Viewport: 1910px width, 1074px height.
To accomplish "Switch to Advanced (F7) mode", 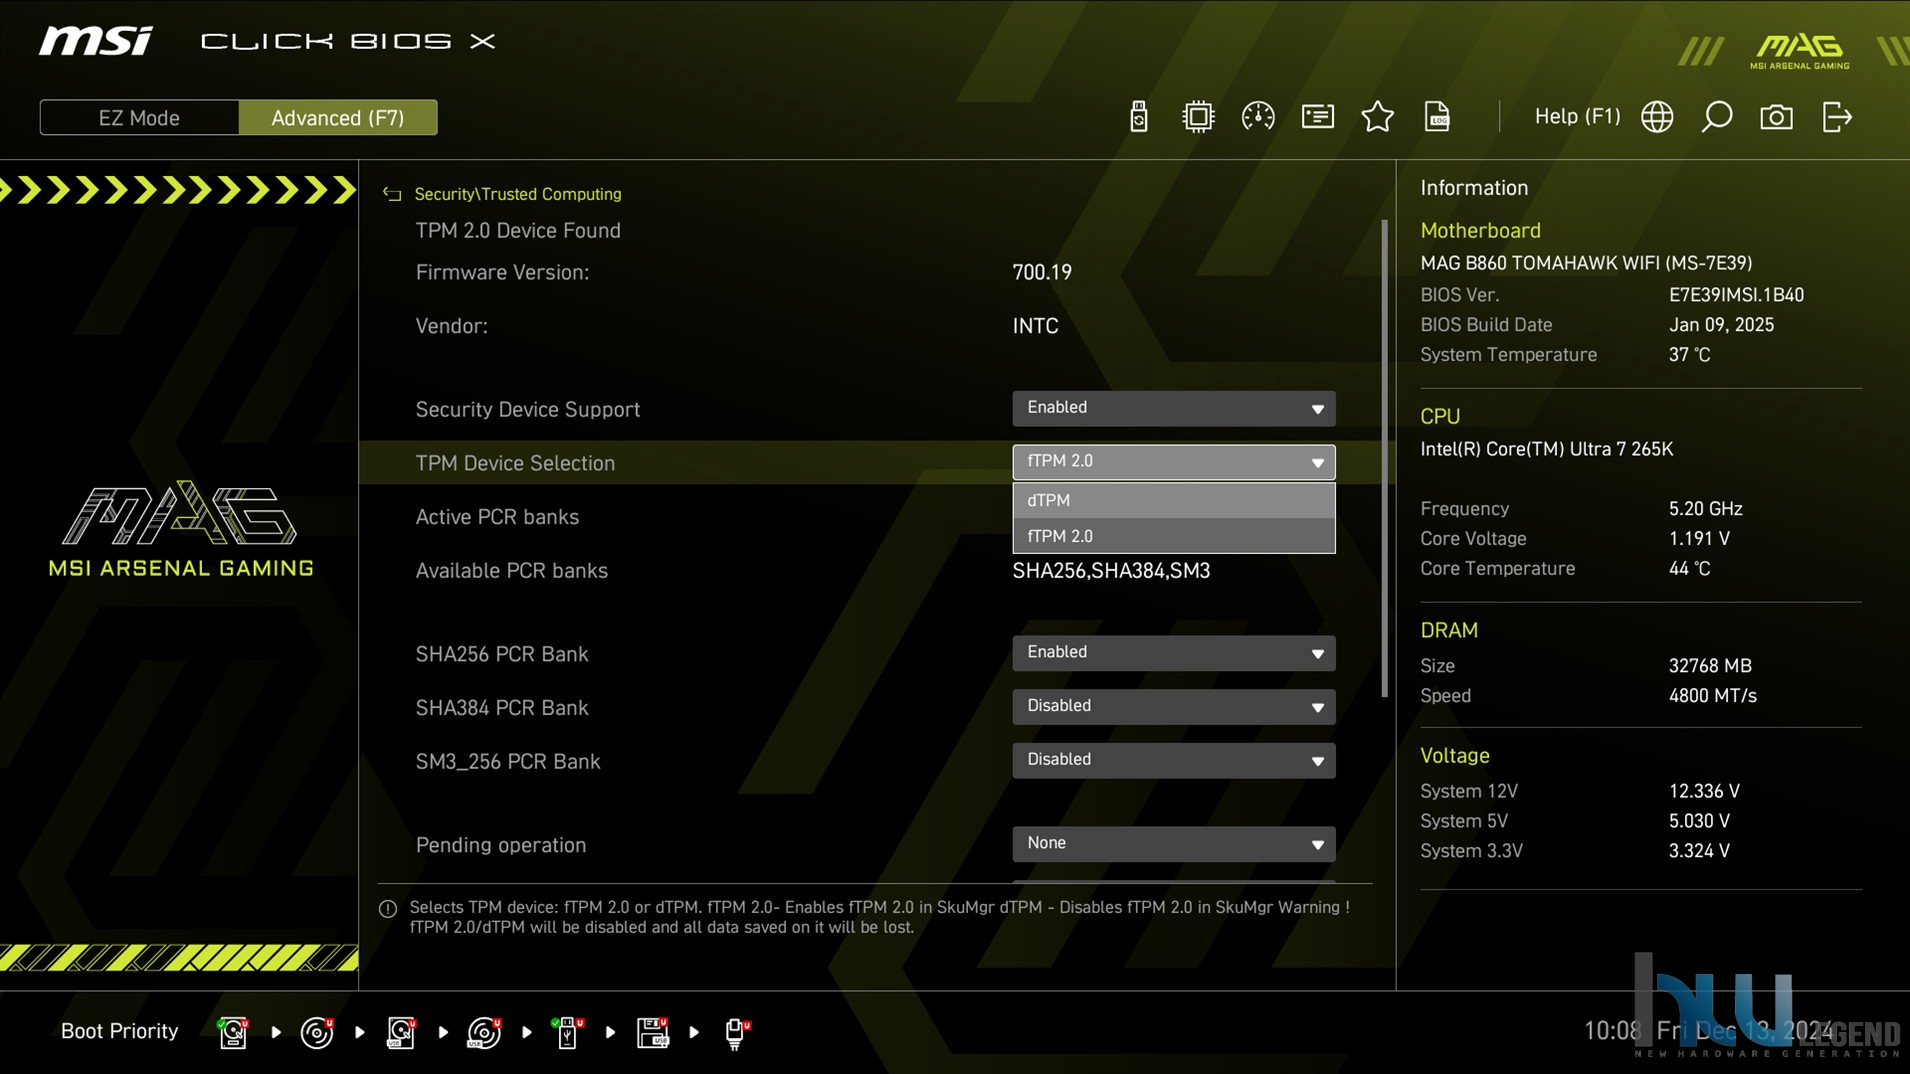I will (x=338, y=117).
